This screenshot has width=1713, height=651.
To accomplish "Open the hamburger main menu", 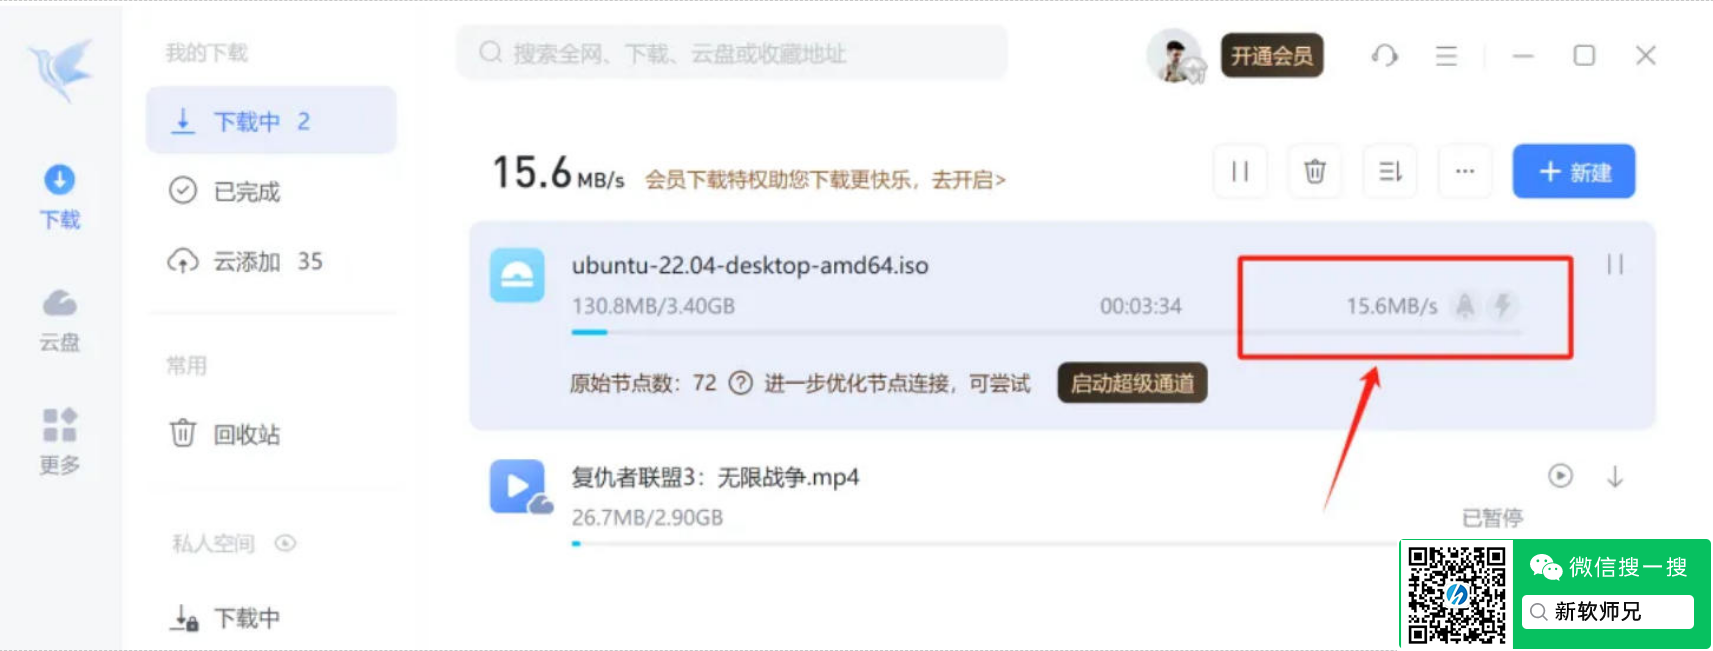I will click(x=1446, y=56).
